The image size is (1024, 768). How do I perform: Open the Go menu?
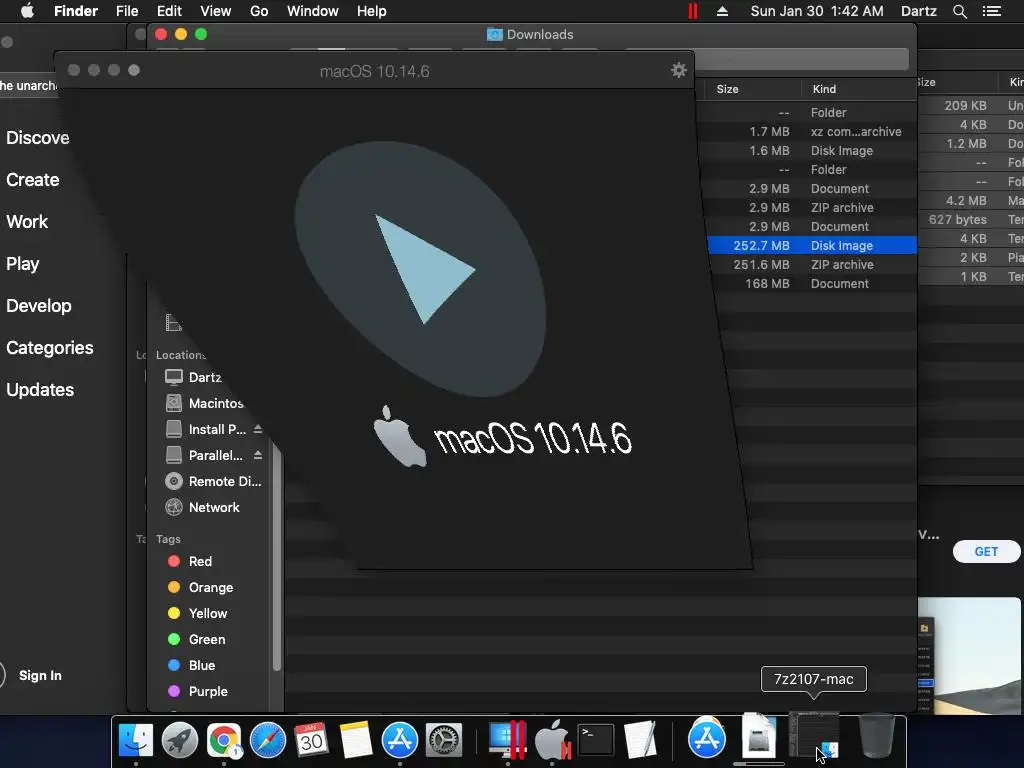coord(259,11)
